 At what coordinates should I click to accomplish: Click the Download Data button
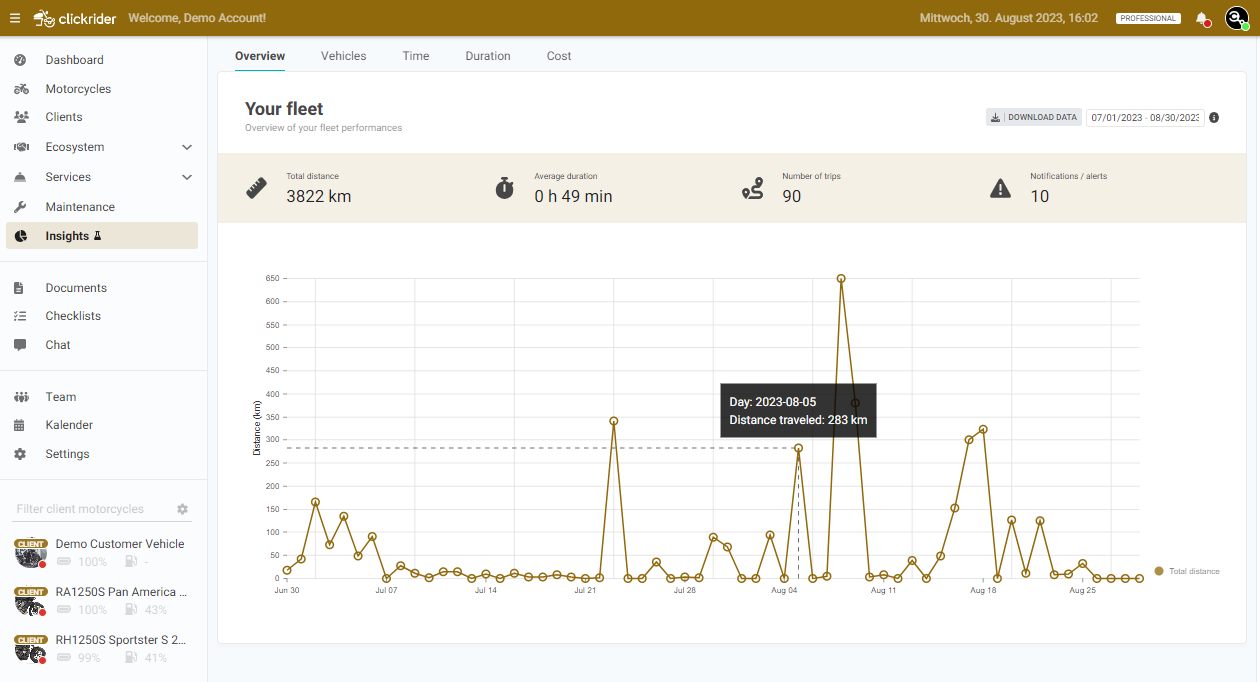pos(1034,117)
